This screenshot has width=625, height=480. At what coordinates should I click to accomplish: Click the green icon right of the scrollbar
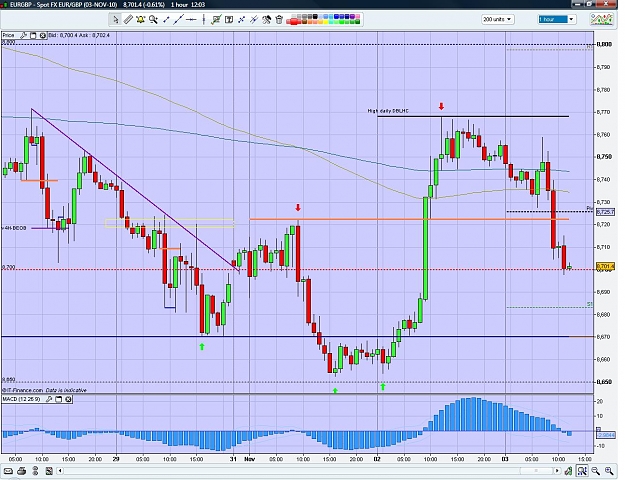point(568,471)
